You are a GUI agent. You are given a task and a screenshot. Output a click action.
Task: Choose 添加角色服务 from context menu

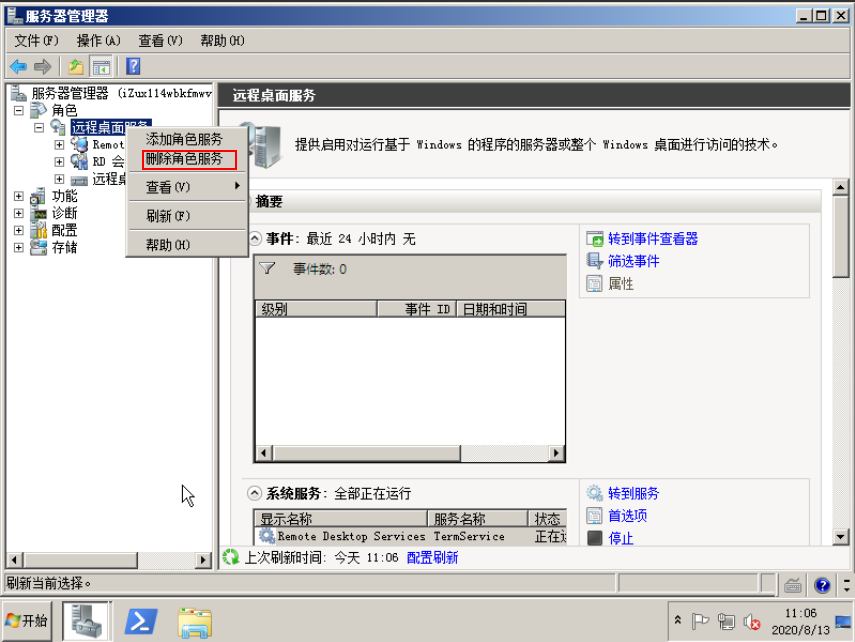(x=187, y=139)
